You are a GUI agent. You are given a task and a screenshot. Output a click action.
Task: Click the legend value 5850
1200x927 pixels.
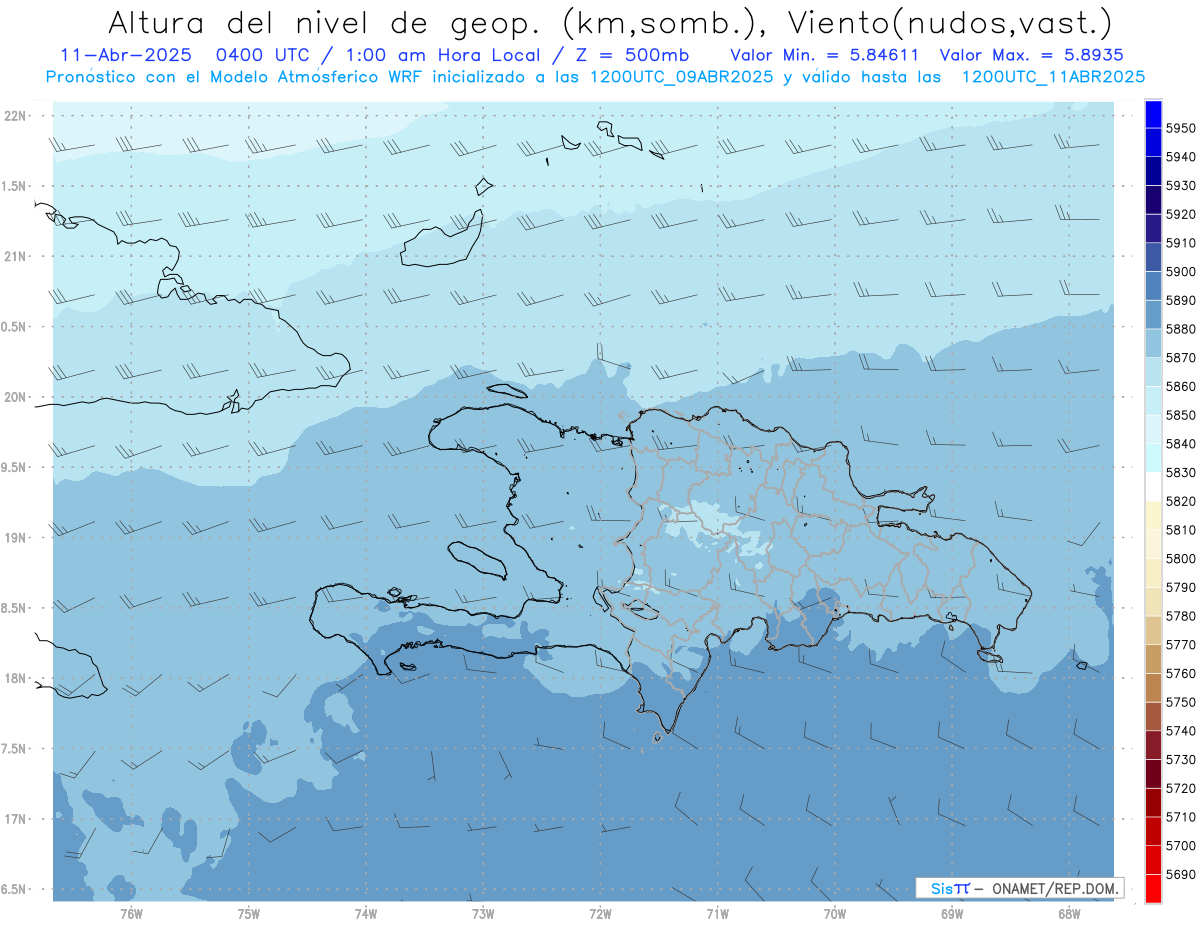pyautogui.click(x=1180, y=415)
